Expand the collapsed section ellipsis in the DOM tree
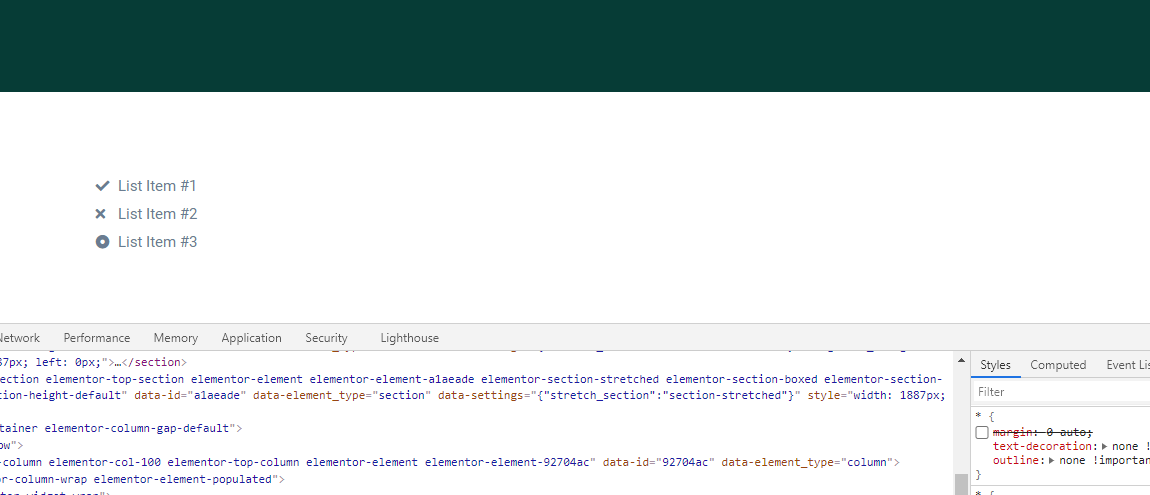Screen dimensions: 1150x495 (x=117, y=362)
